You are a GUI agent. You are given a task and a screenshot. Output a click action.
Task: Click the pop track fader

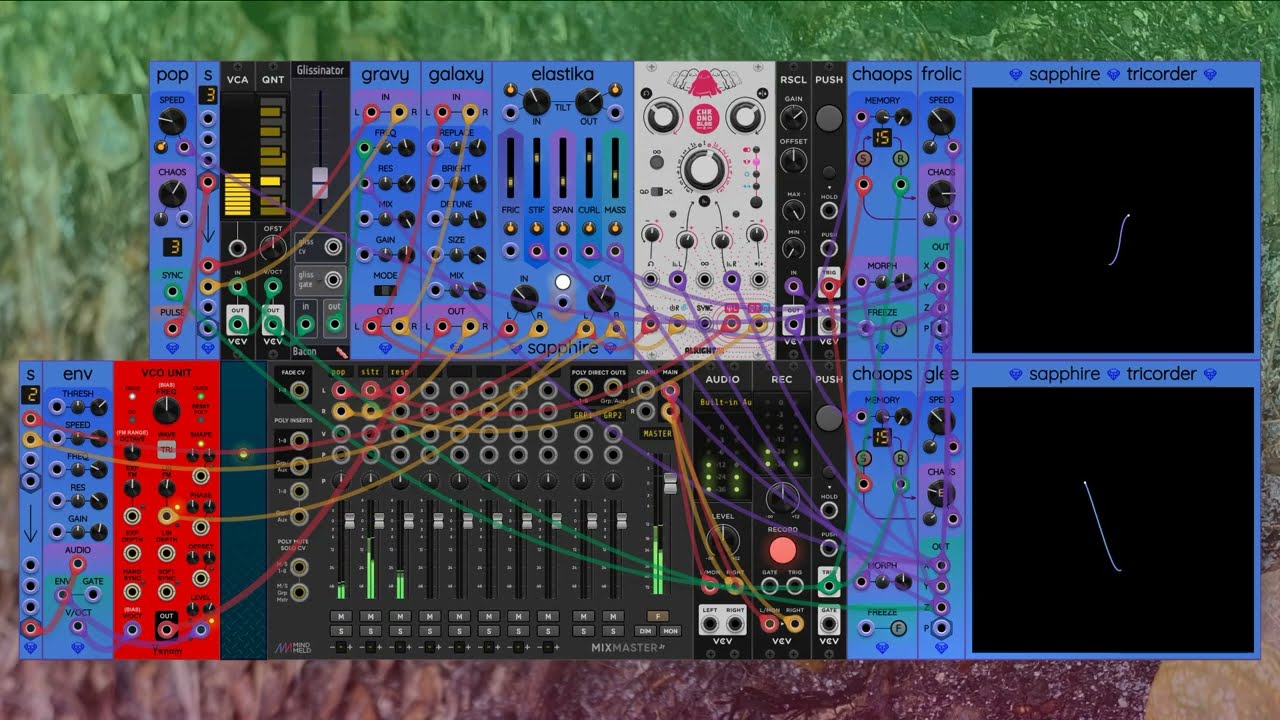tap(349, 520)
